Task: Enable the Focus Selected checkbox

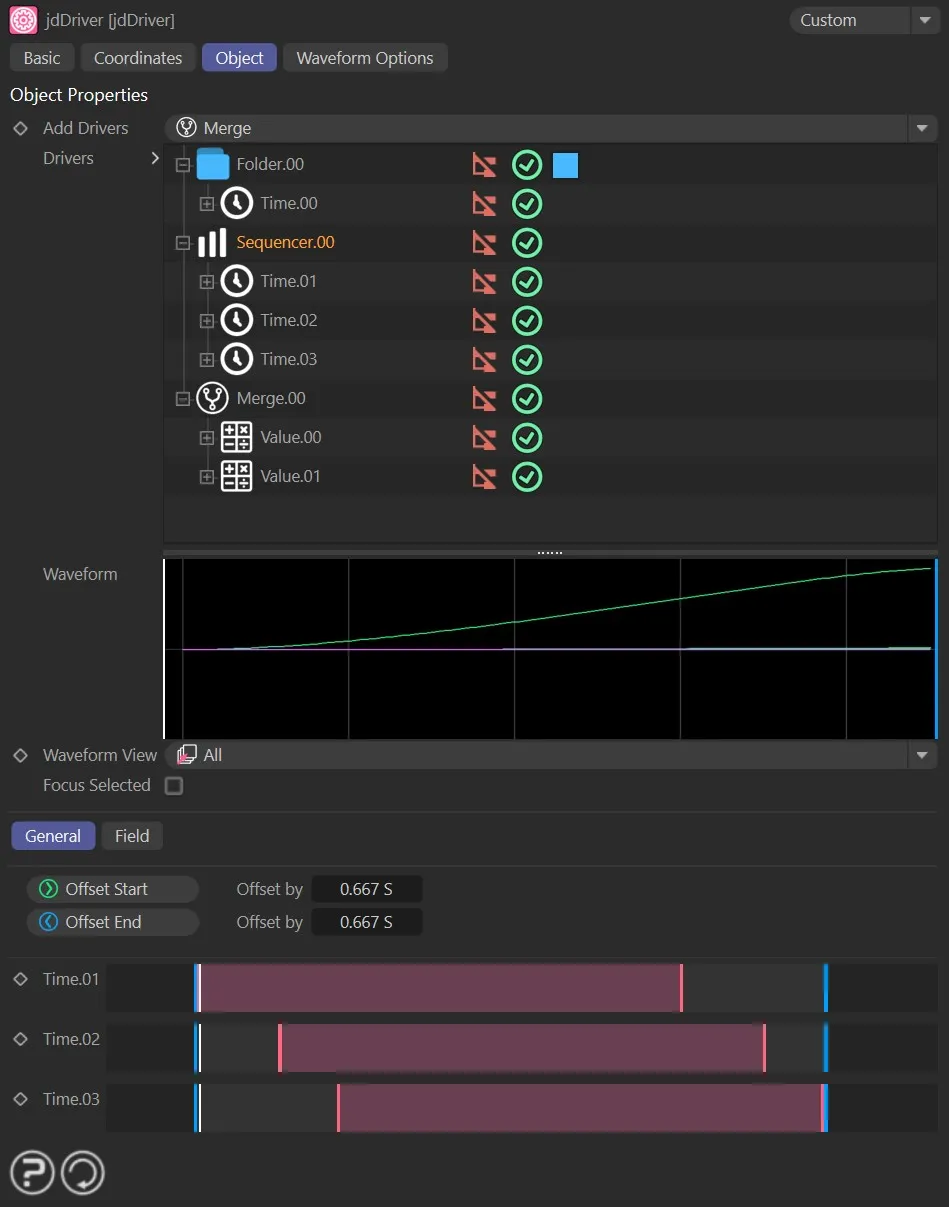Action: [x=174, y=786]
